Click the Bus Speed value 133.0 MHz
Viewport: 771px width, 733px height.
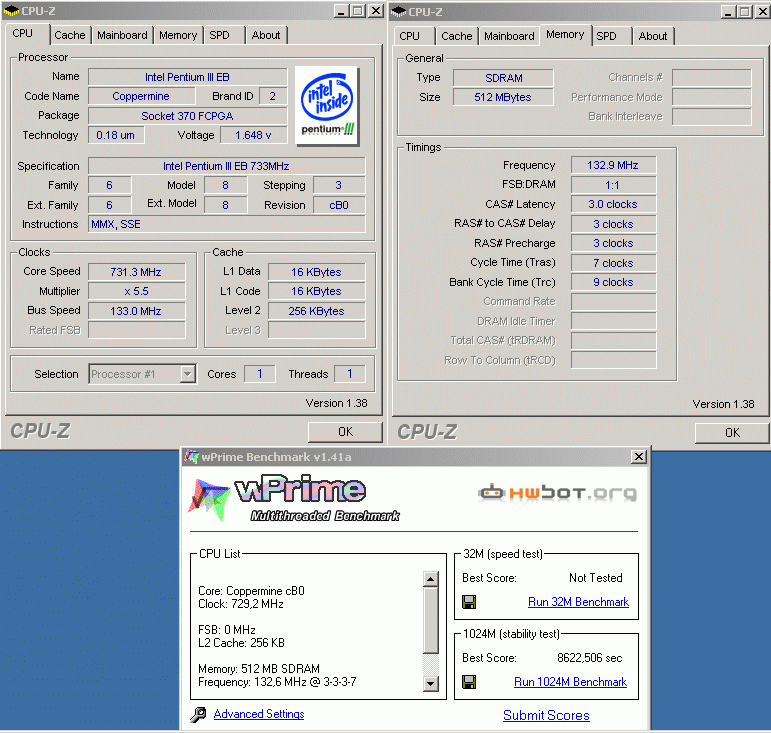click(x=136, y=311)
